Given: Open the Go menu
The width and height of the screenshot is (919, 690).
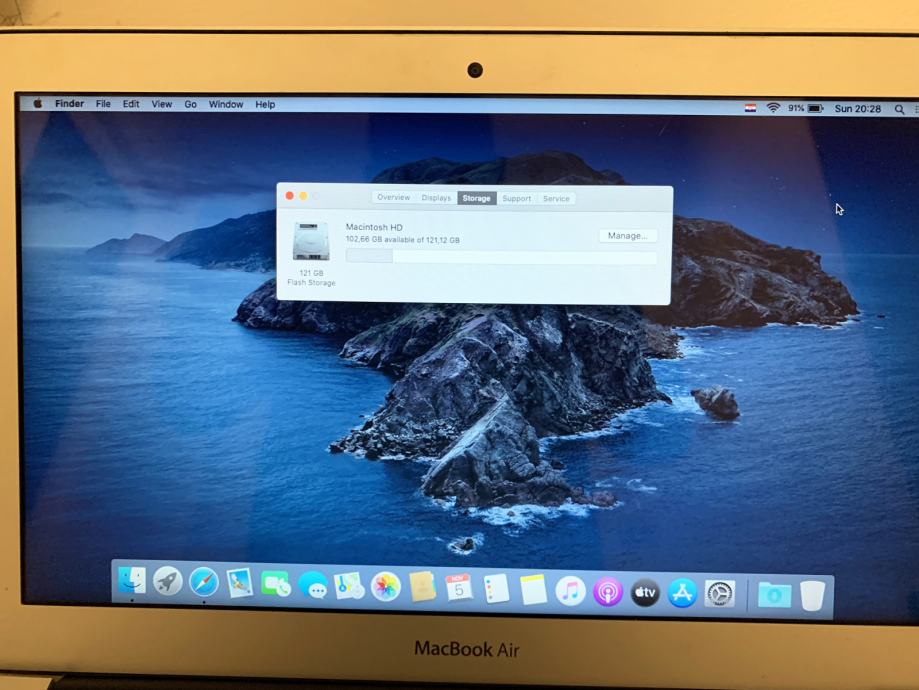Looking at the screenshot, I should click(190, 104).
